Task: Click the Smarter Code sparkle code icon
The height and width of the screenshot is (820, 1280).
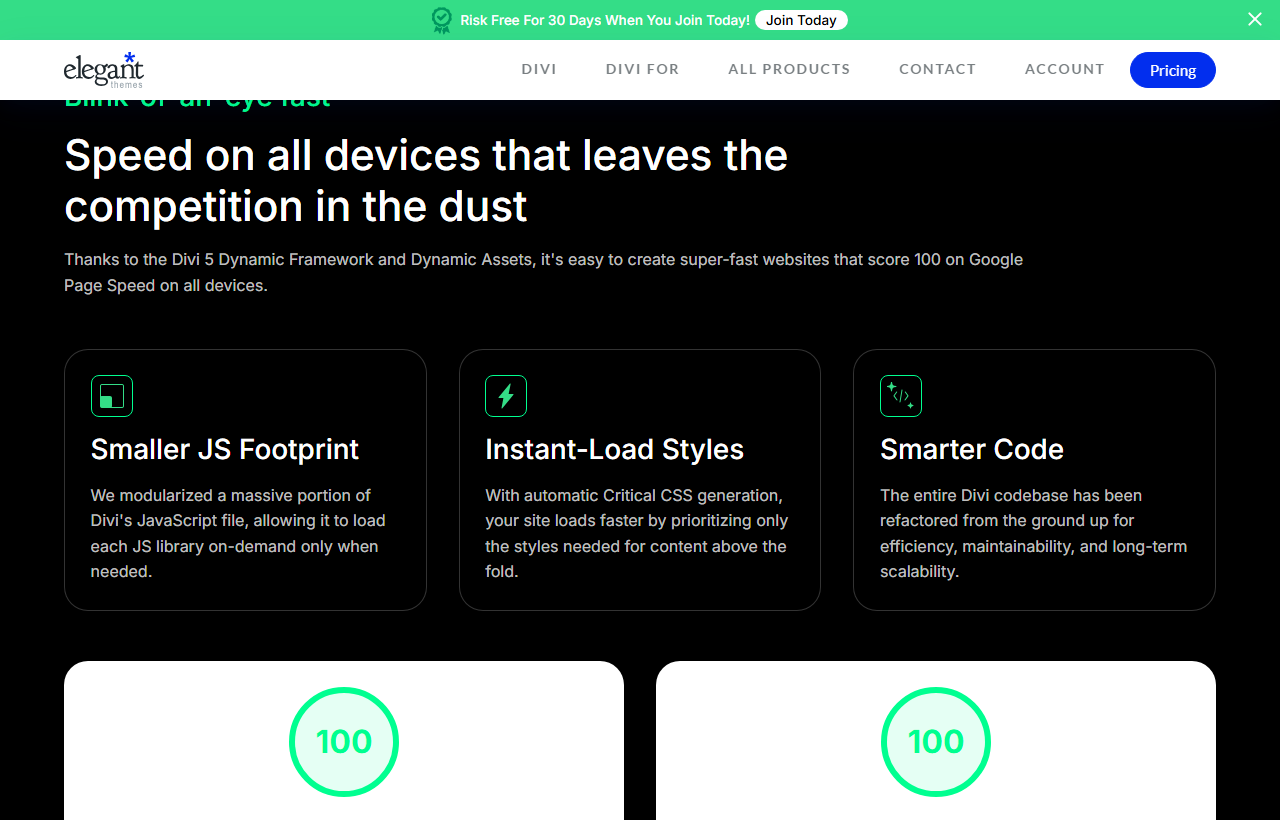Action: 901,396
